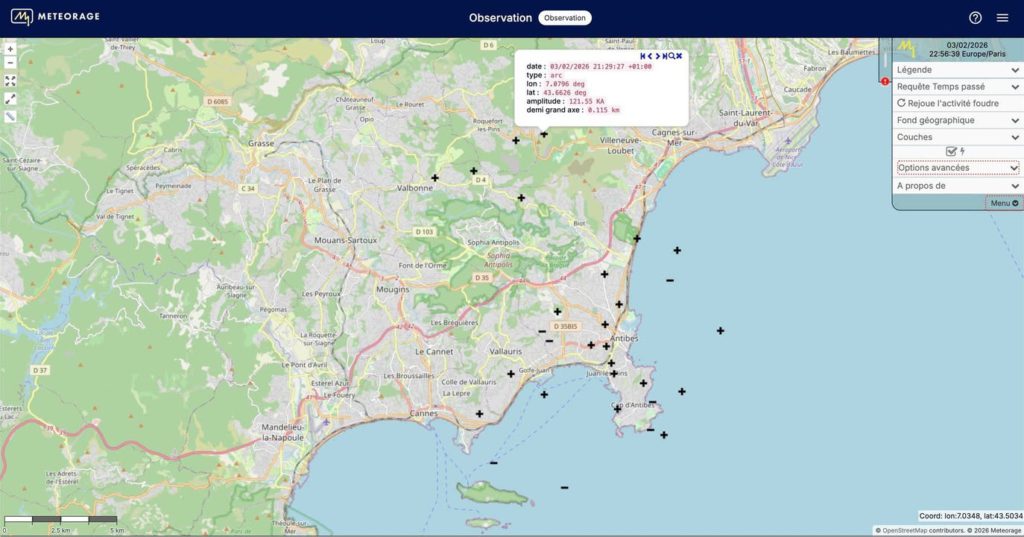The image size is (1024, 537).
Task: Jump to first strike in popup
Action: click(x=642, y=56)
